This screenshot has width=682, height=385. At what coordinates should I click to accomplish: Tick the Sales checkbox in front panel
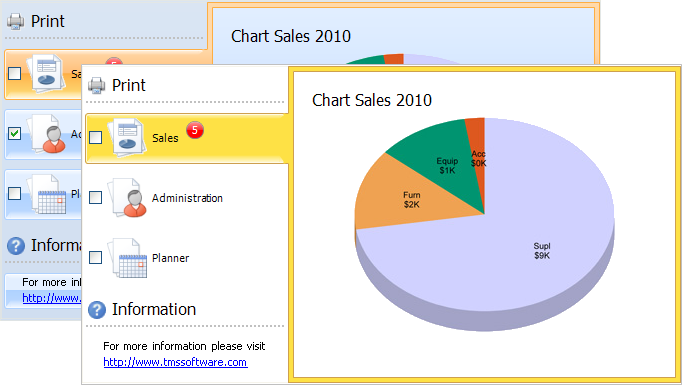[x=95, y=137]
